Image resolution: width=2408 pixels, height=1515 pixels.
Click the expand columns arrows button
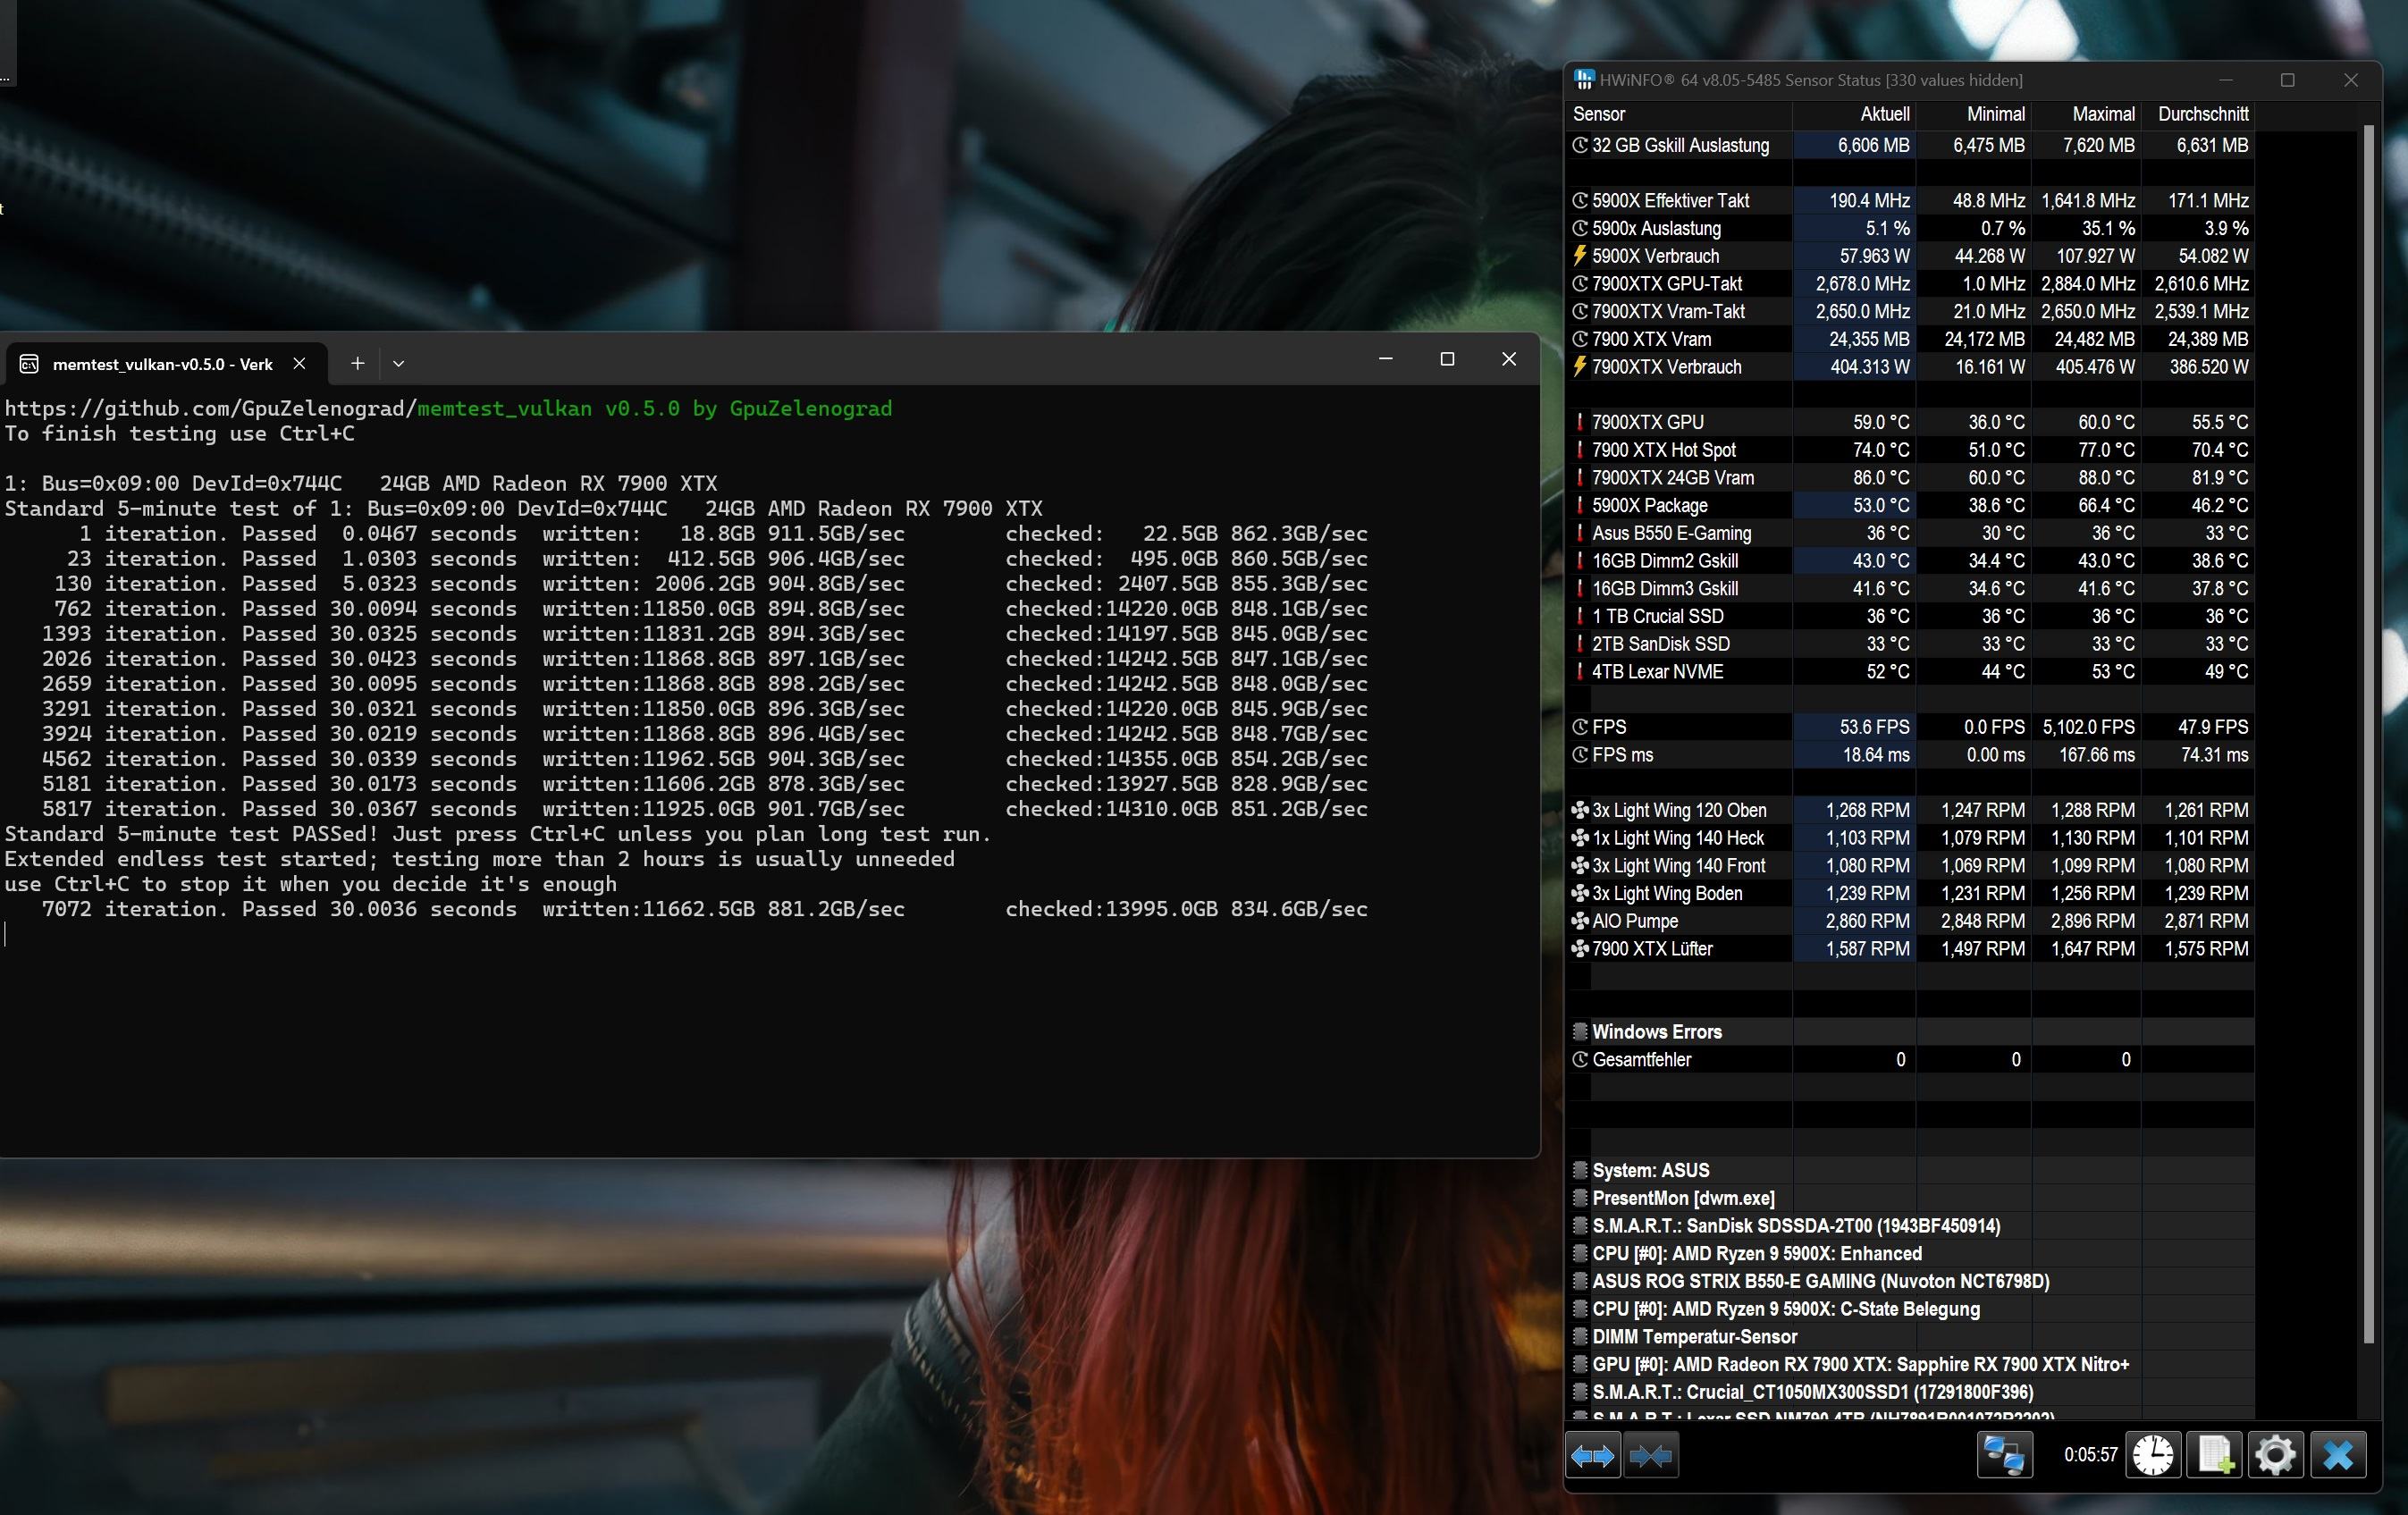click(x=1592, y=1456)
